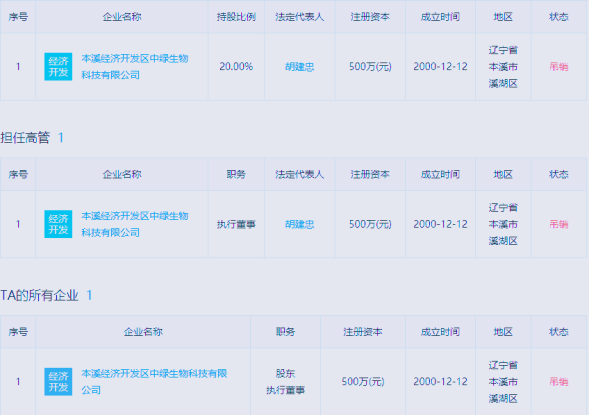Click the TA的所有企业 section heading
The width and height of the screenshot is (589, 415).
[x=39, y=295]
